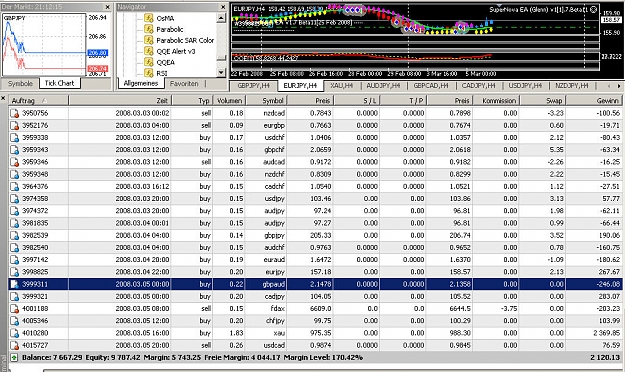Screen dimensions: 625x372
Task: Click the EURJPY H4 price chart
Action: coord(415,20)
